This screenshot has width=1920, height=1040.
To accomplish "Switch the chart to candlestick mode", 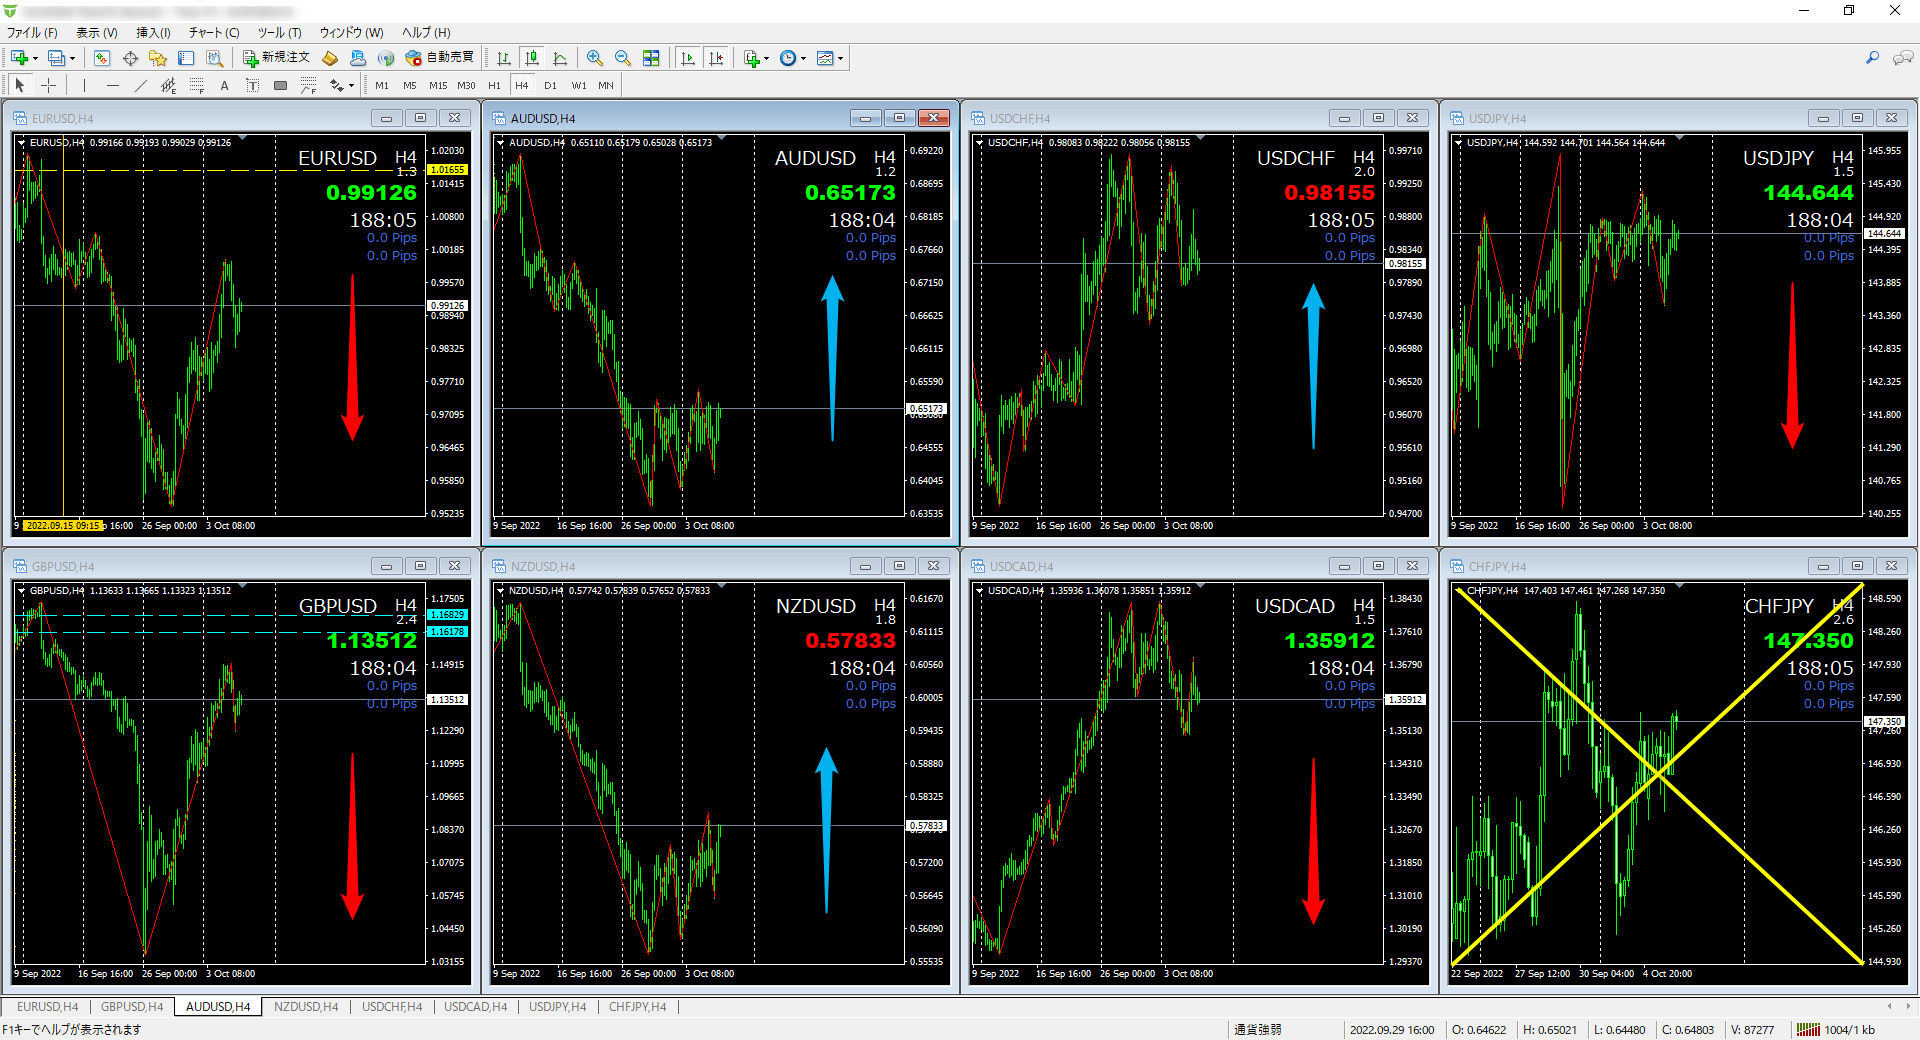I will tap(532, 58).
